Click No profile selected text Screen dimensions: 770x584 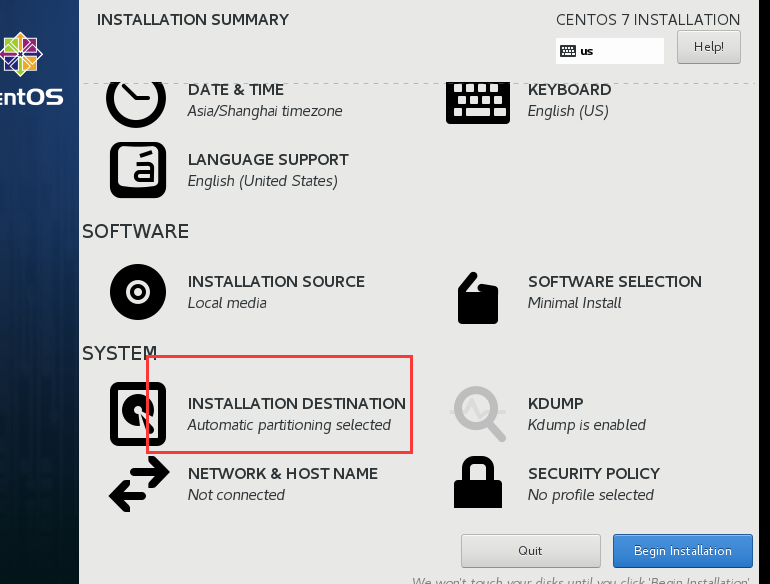591,495
